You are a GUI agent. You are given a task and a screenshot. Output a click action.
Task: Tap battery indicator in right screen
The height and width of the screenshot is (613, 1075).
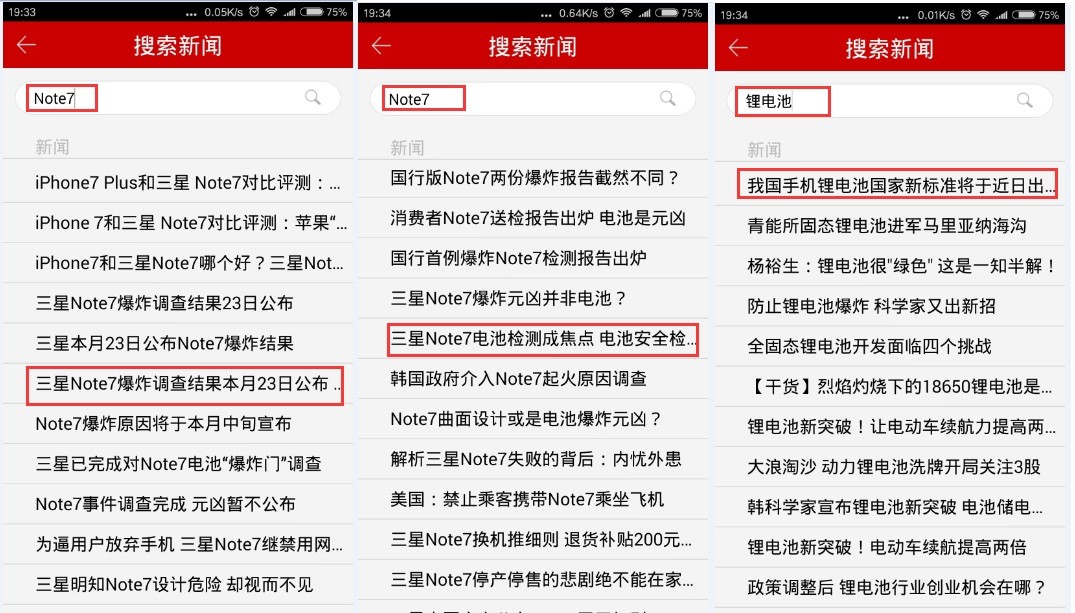(1023, 14)
